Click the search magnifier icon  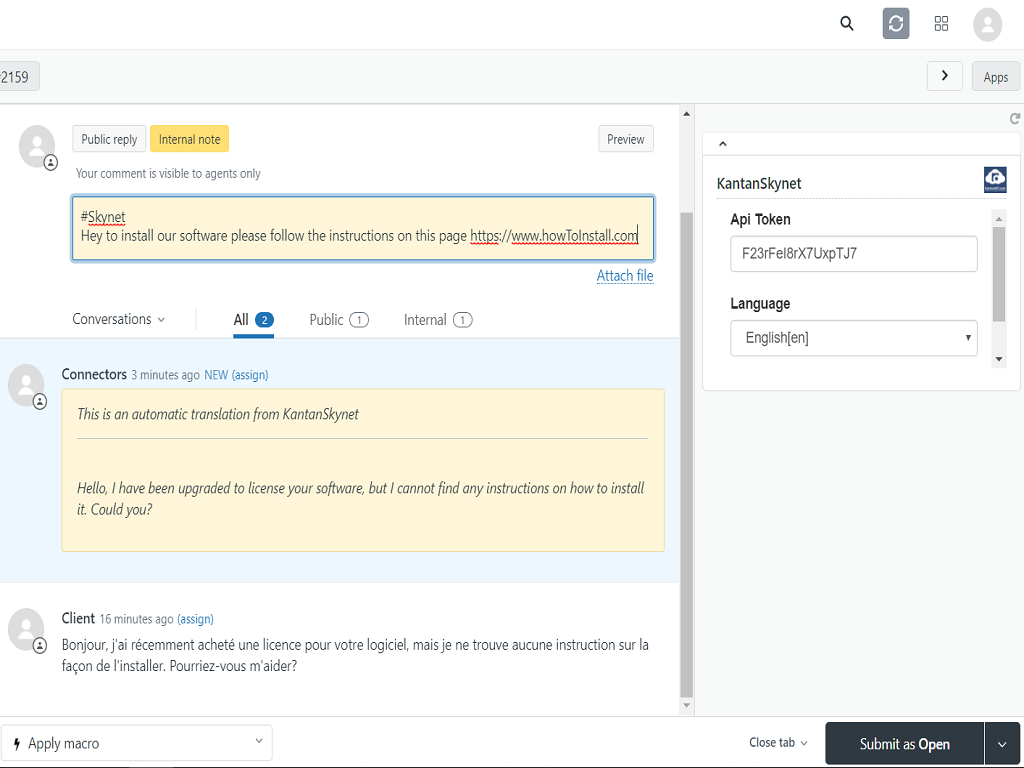coord(847,24)
